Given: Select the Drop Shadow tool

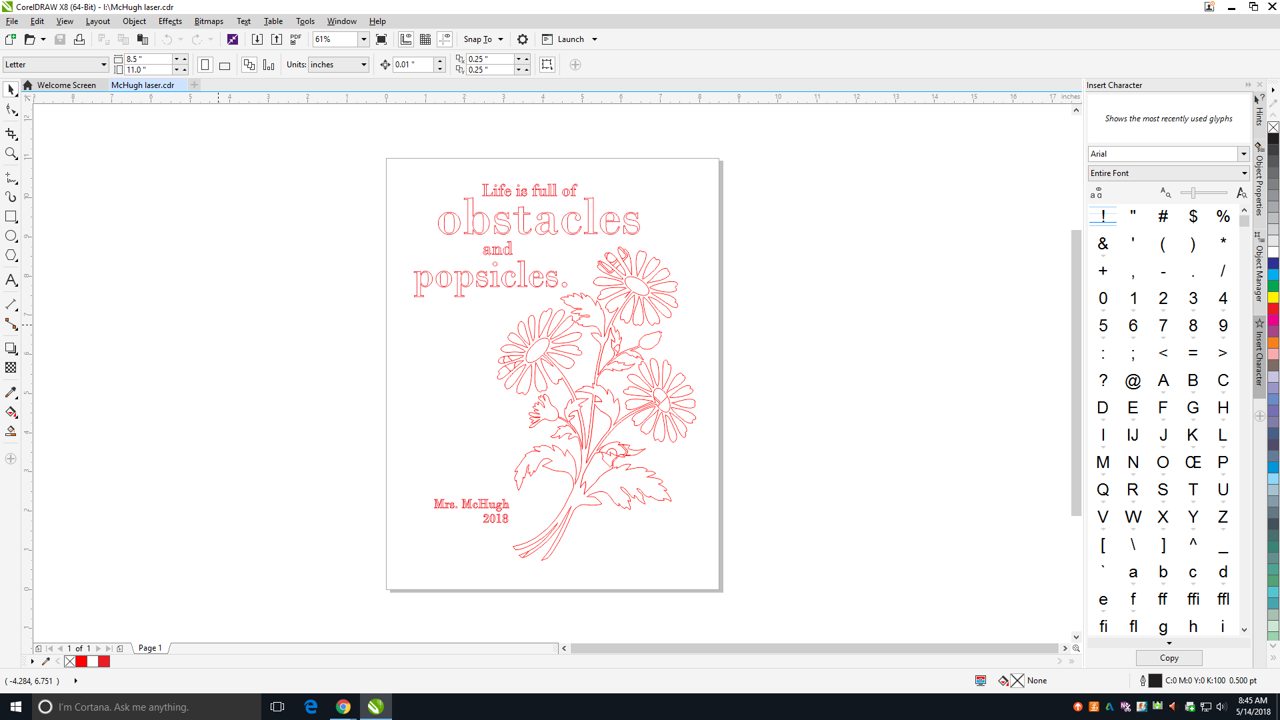Looking at the screenshot, I should (11, 349).
